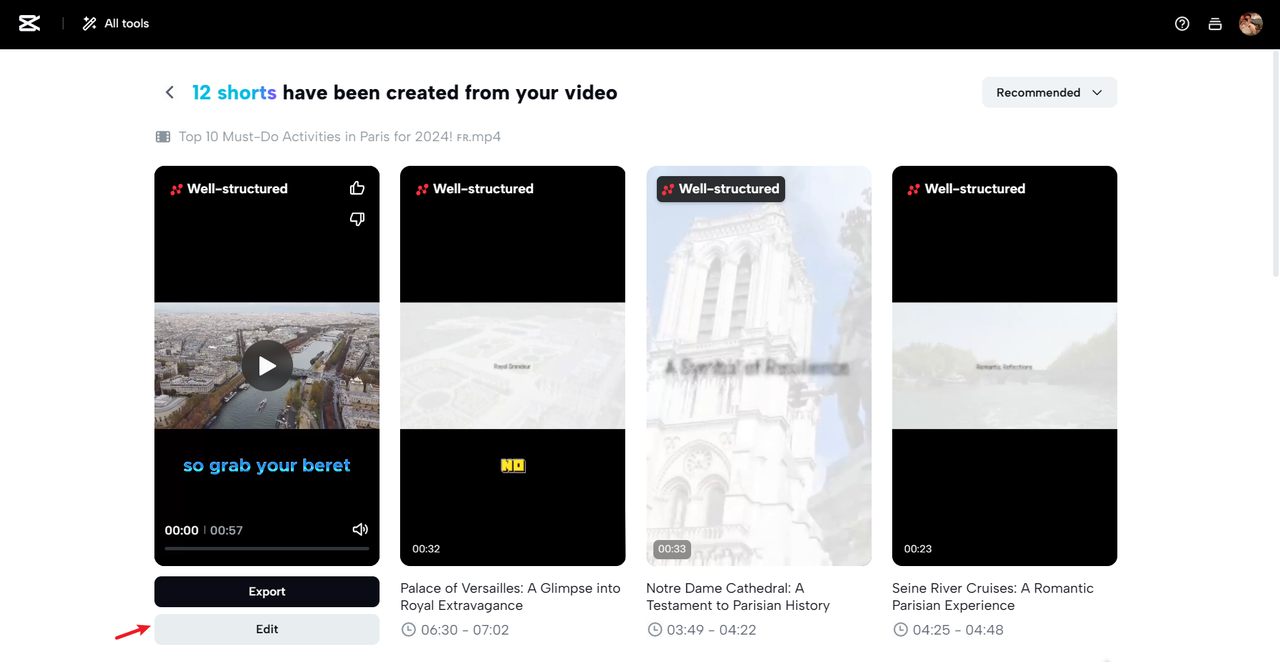Open the Notre Dame Cathedral short thumbnail
The image size is (1280, 662).
click(759, 366)
